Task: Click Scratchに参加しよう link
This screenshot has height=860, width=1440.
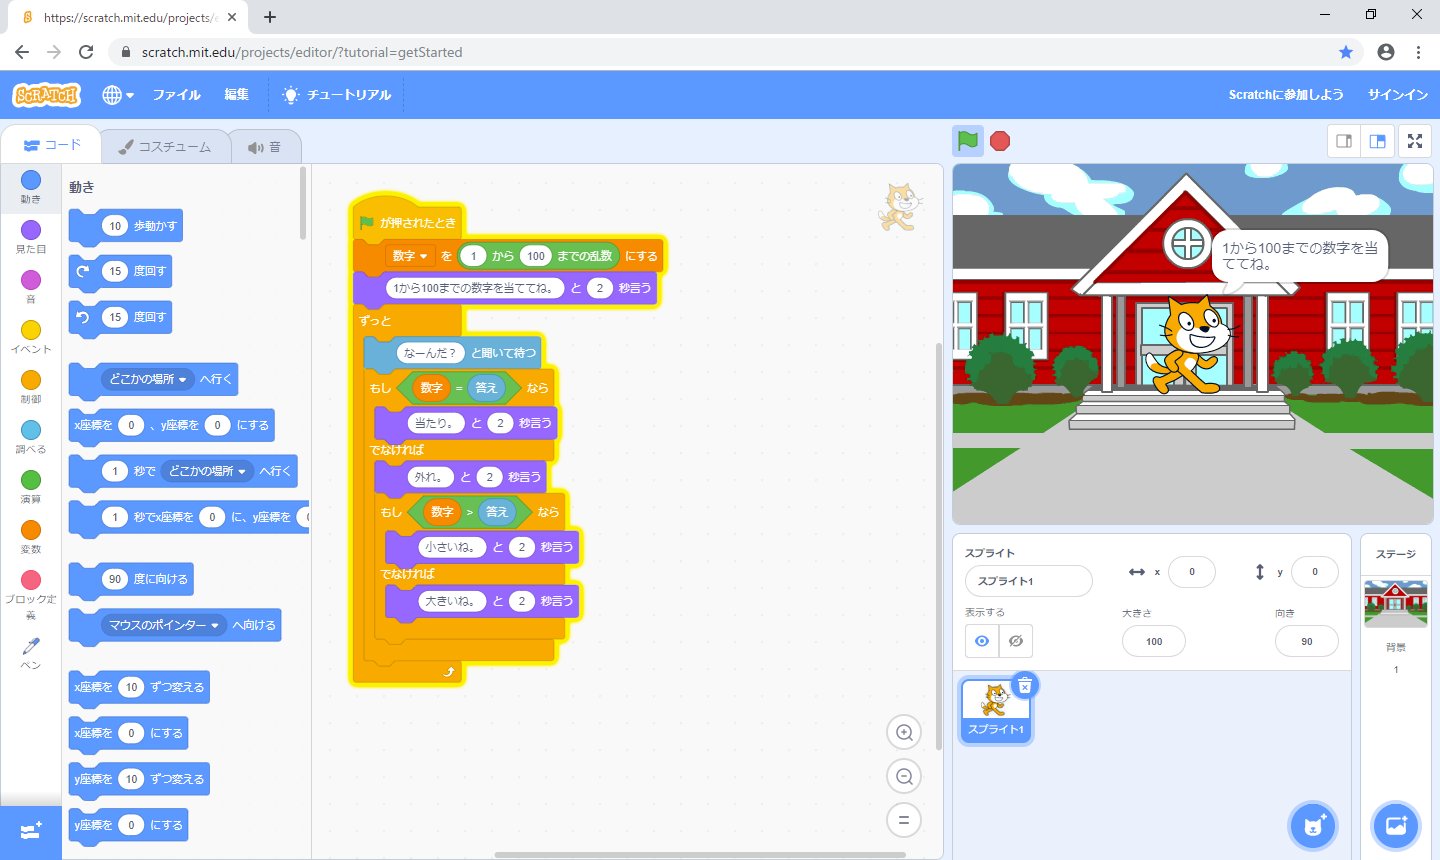Action: 1285,95
